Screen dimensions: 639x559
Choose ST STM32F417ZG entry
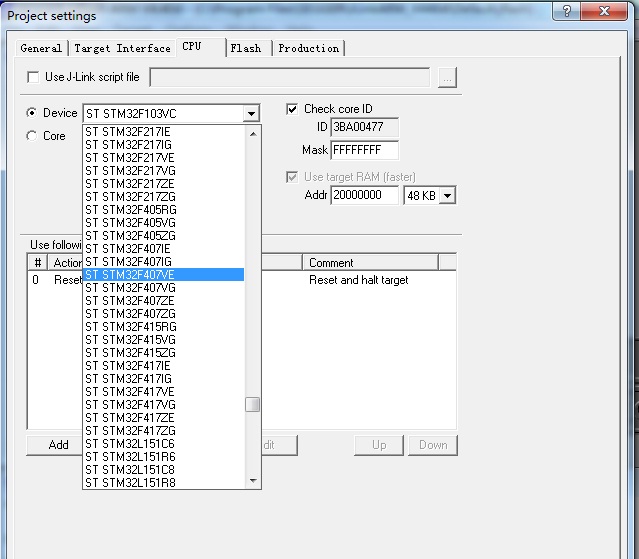click(163, 431)
